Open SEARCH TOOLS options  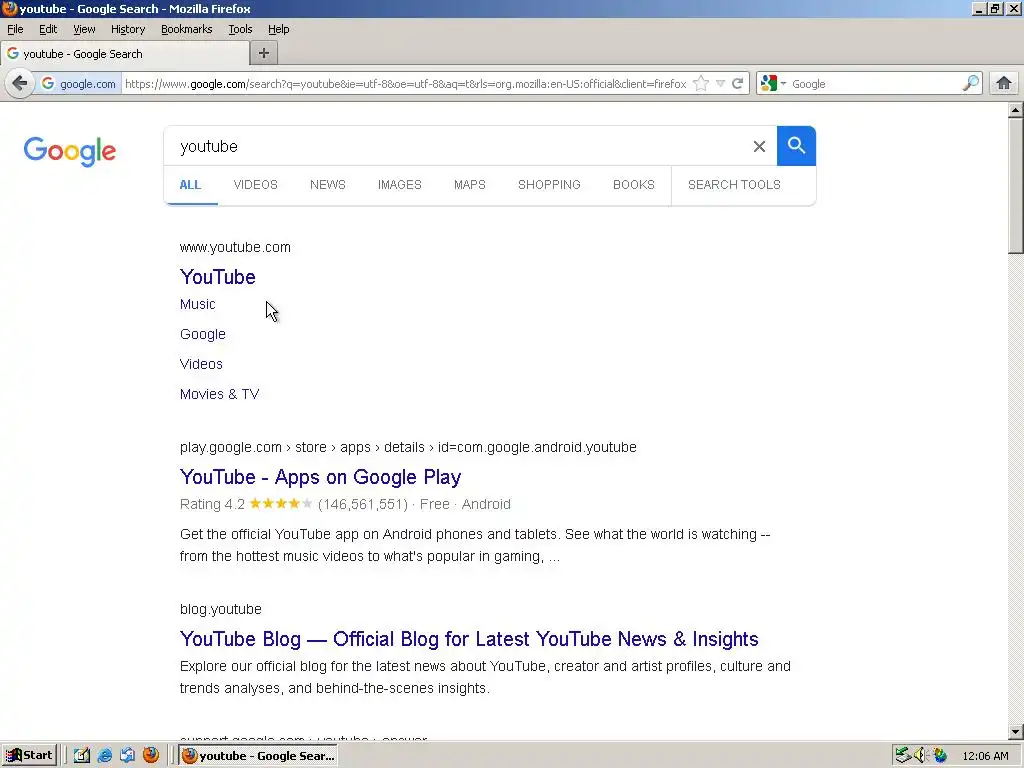click(734, 185)
